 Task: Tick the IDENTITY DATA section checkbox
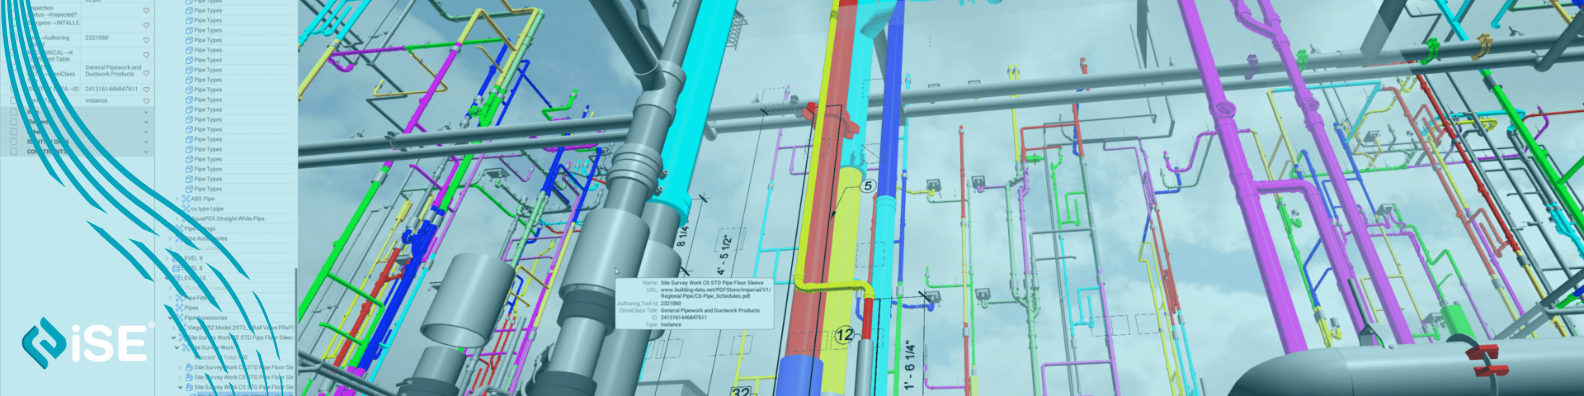(x=14, y=142)
